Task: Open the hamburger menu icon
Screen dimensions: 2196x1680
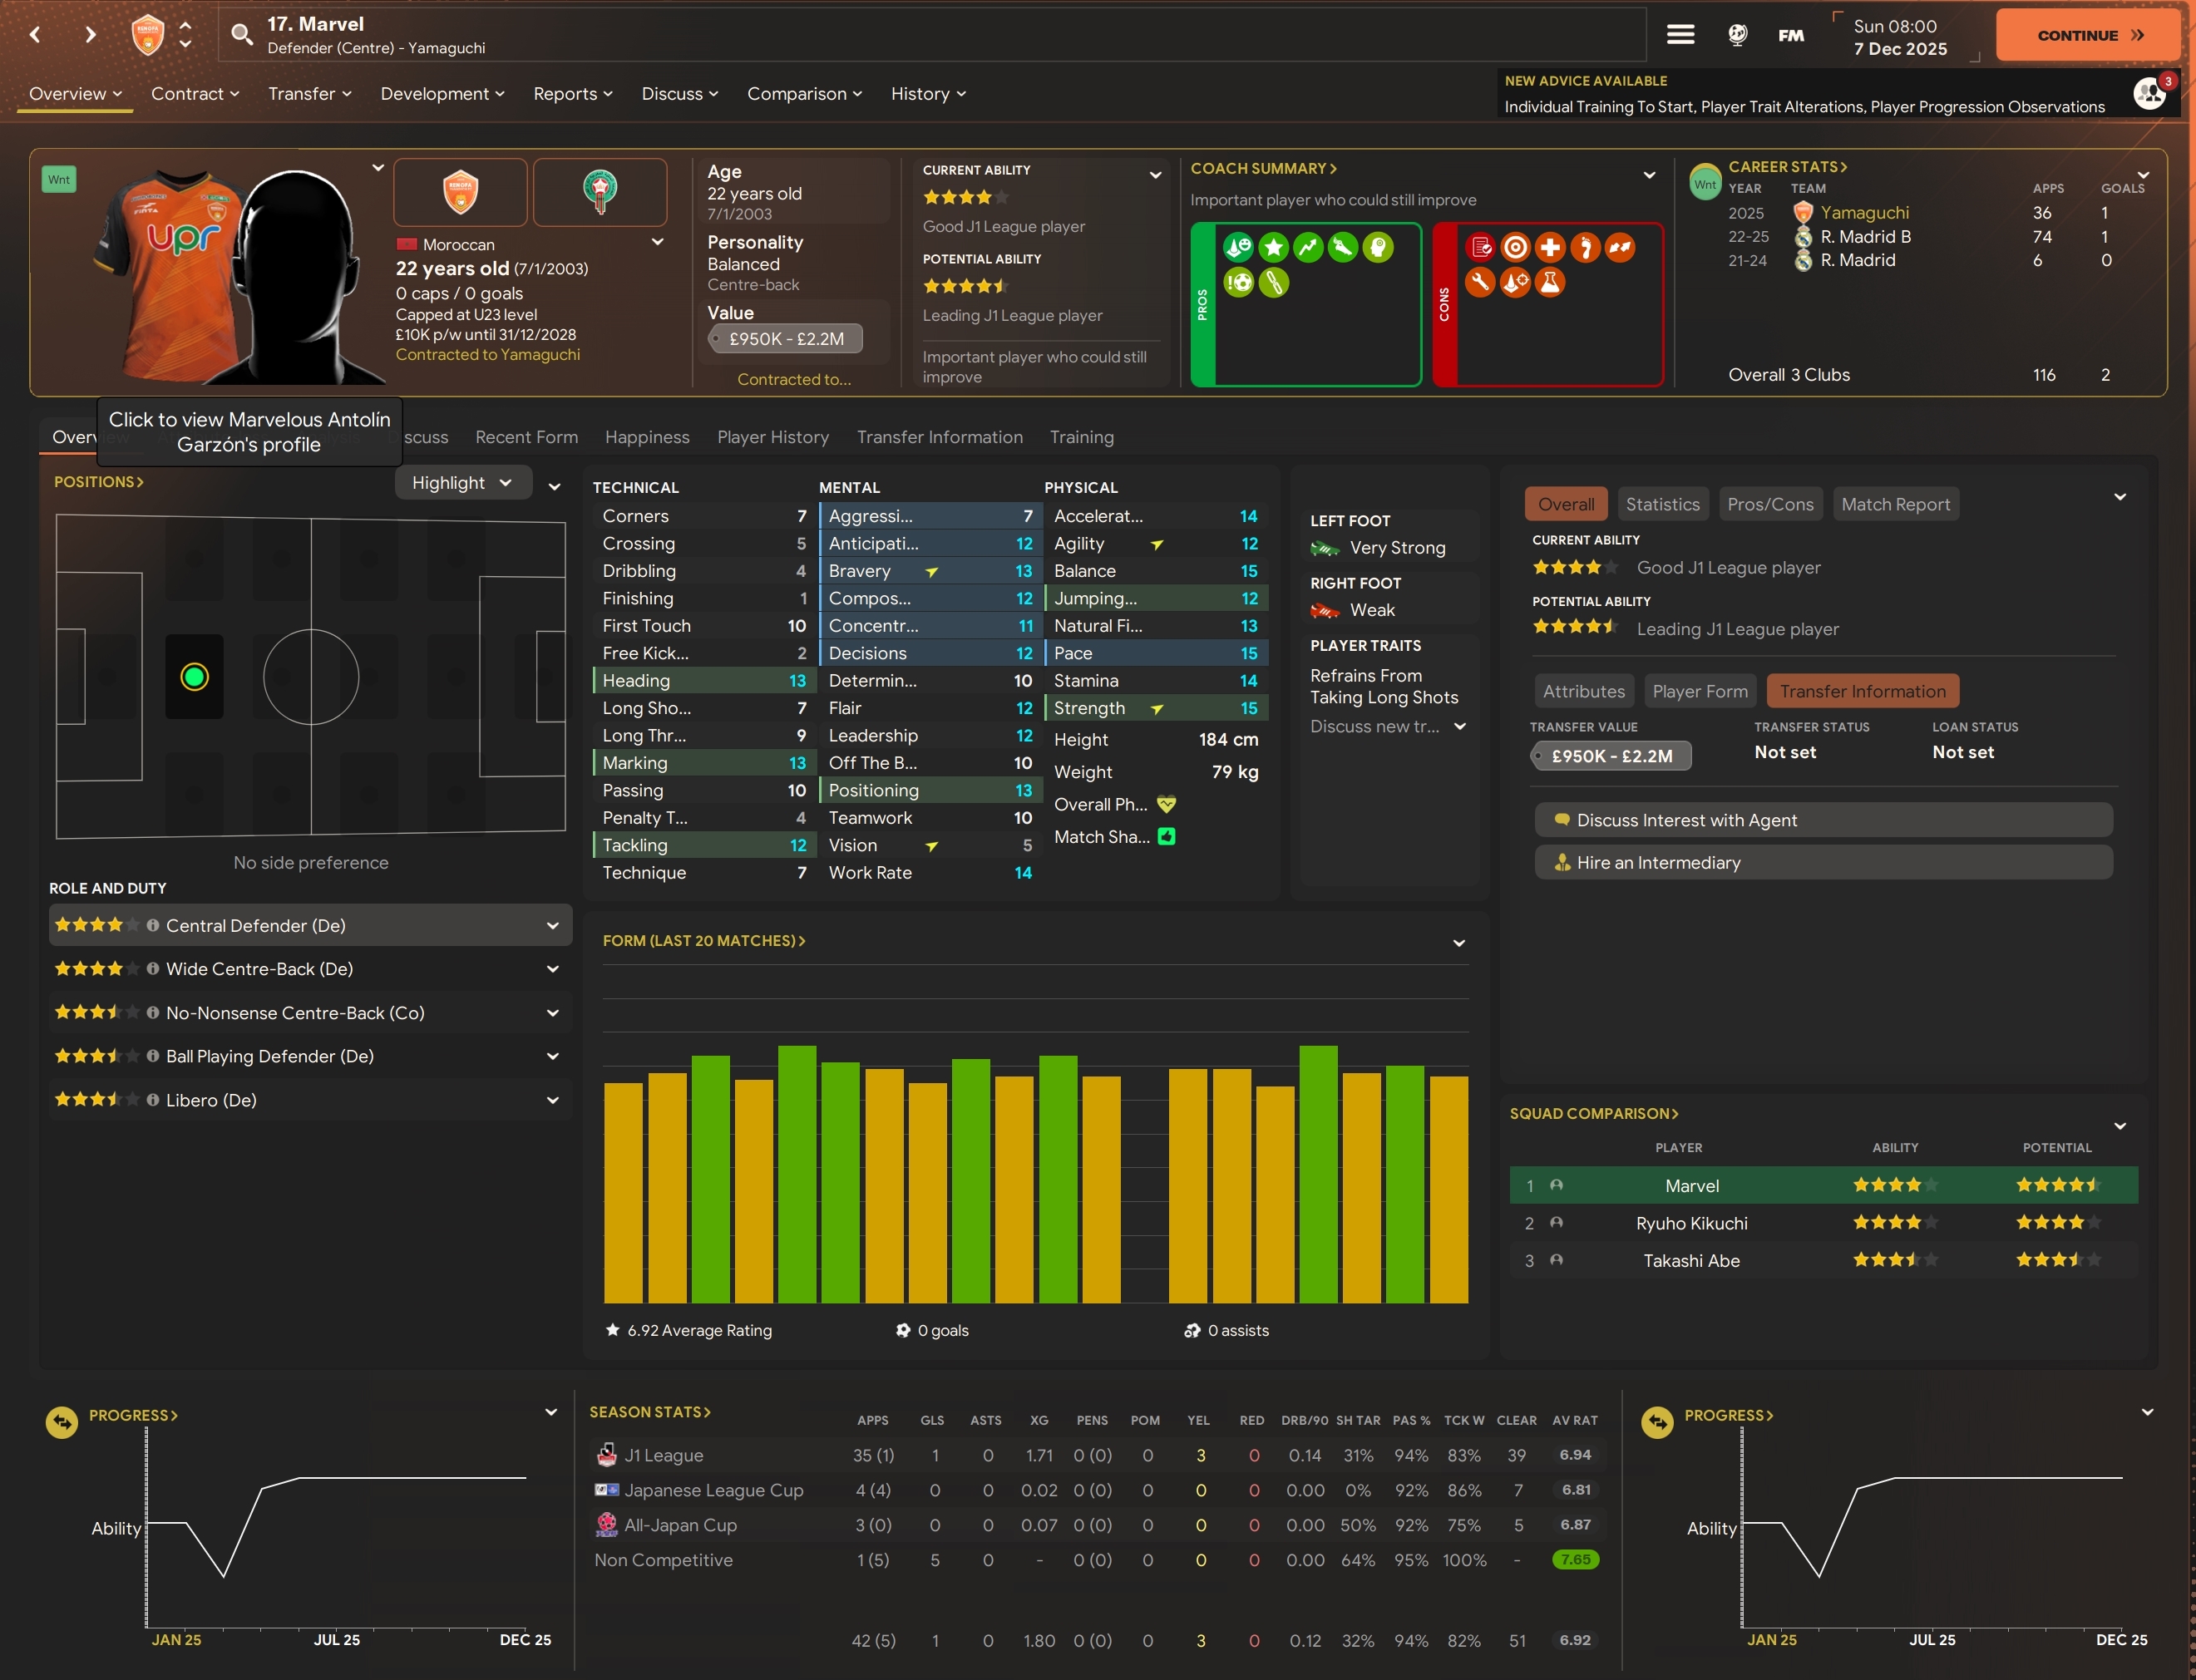Action: 1680,35
